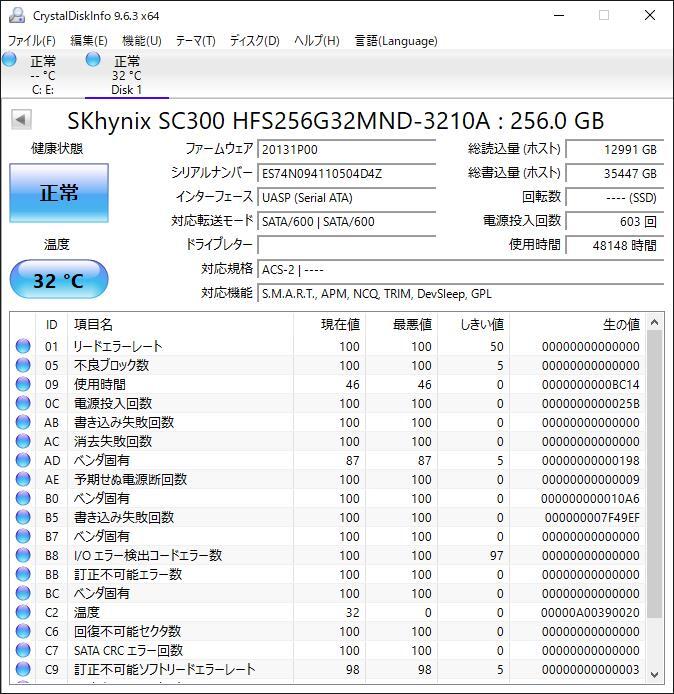Open the ファイル(F) menu
This screenshot has height=694, width=674.
tap(31, 41)
